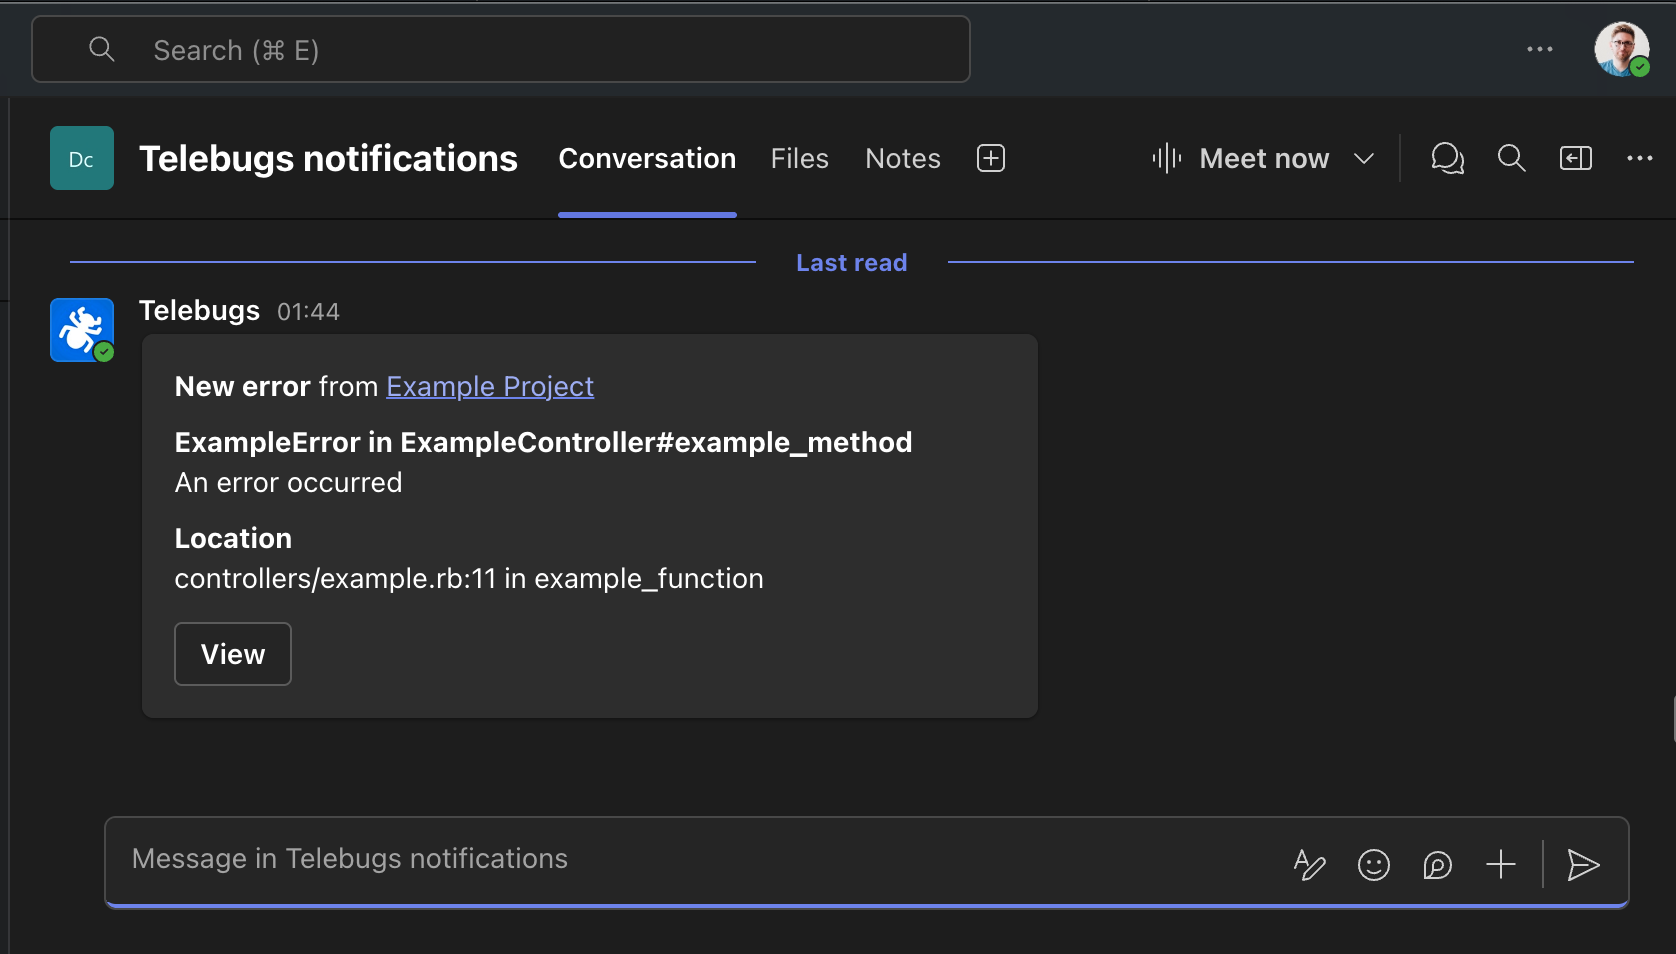Search within the channel using the magnifier icon
The width and height of the screenshot is (1676, 954).
[x=1511, y=158]
